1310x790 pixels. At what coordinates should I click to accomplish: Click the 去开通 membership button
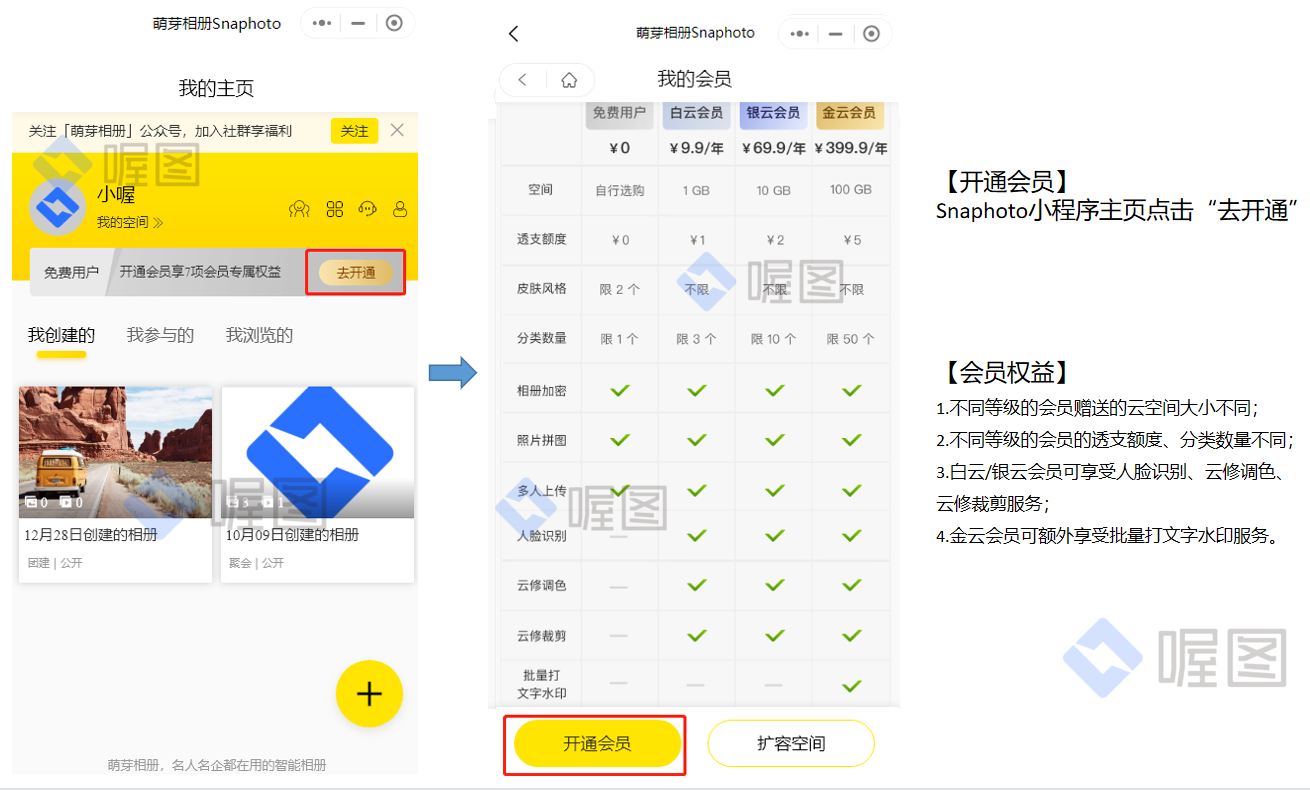click(356, 272)
